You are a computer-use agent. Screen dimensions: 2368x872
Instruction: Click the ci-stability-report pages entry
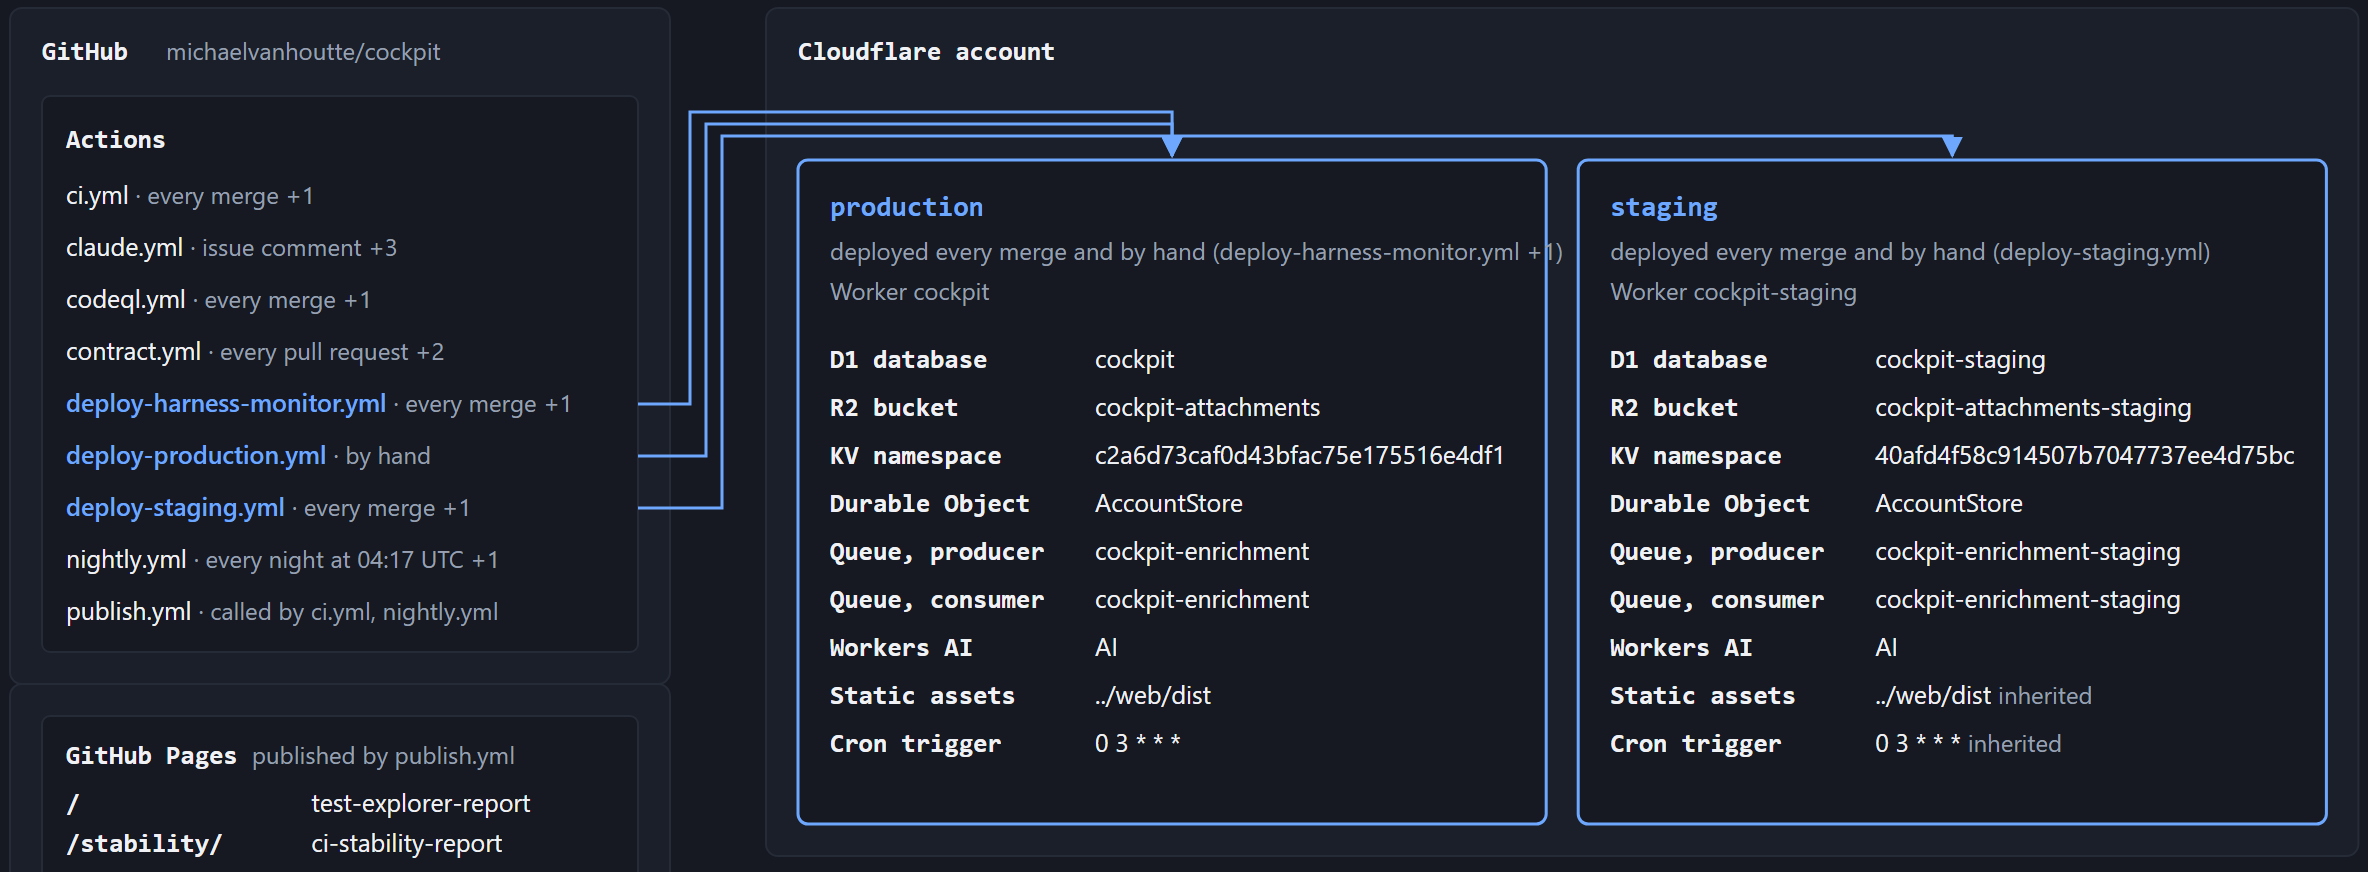[406, 844]
